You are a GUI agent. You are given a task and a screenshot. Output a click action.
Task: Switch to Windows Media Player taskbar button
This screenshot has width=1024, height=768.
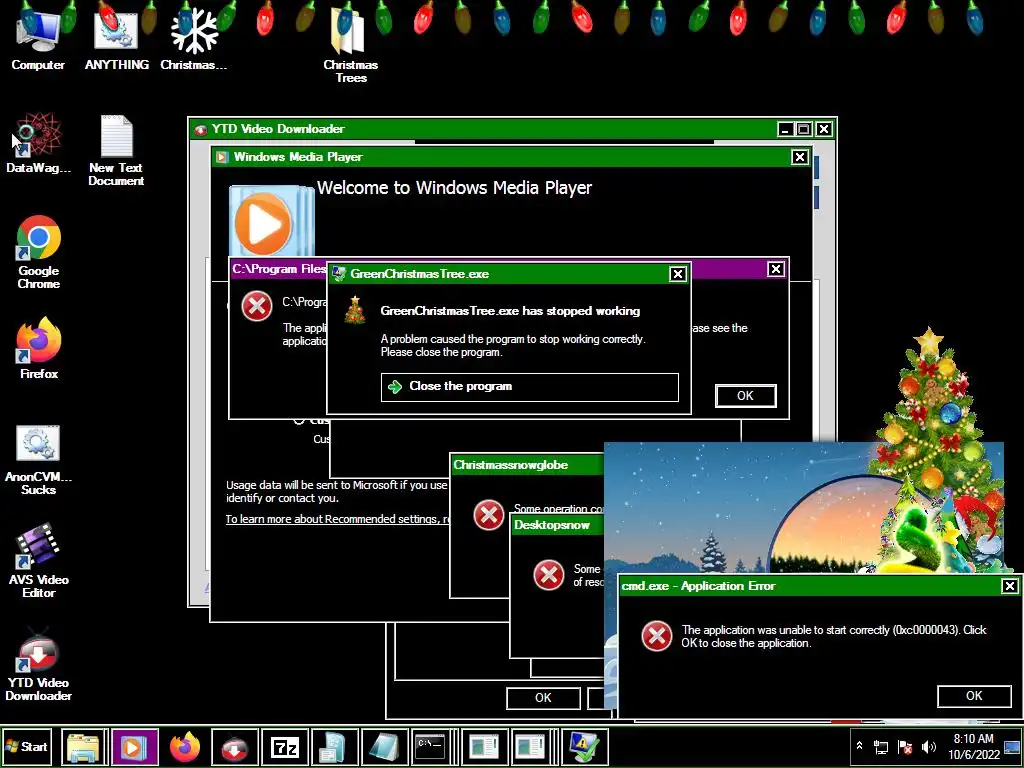135,746
